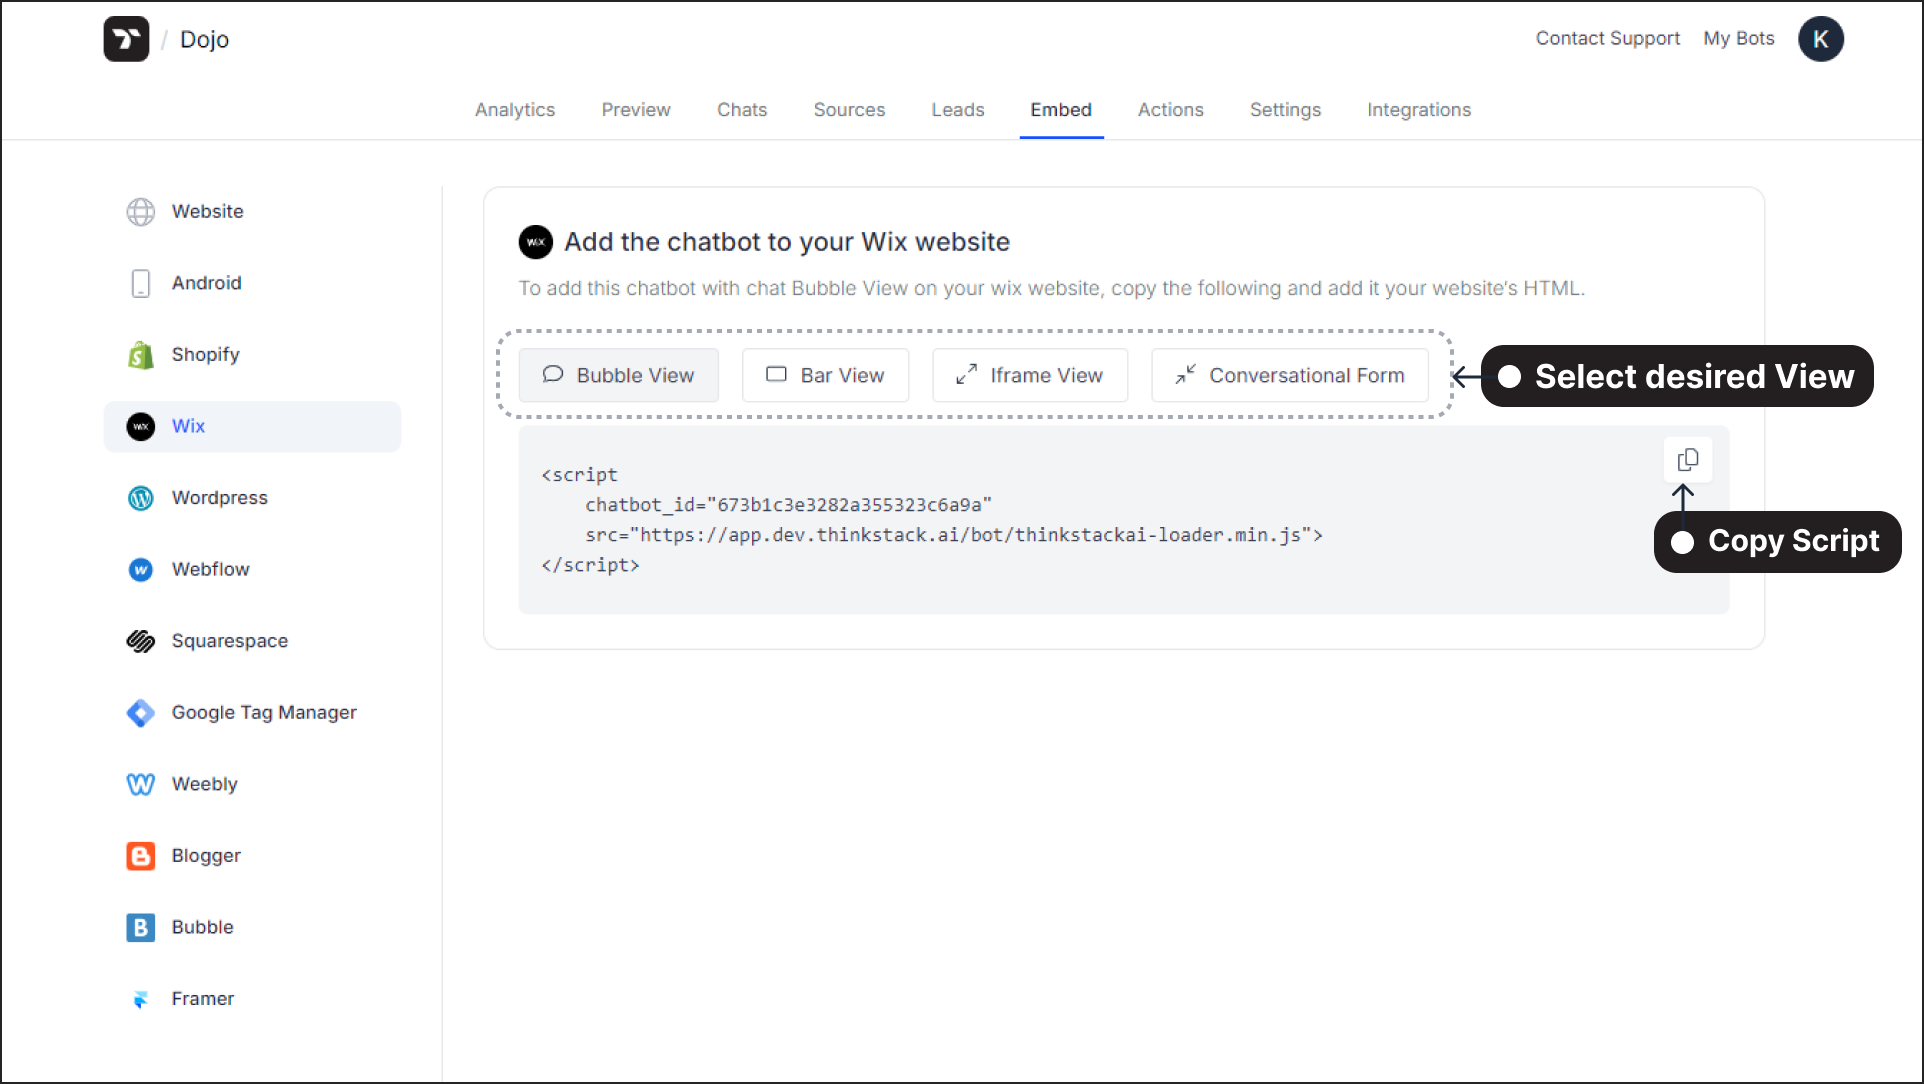The image size is (1924, 1084).
Task: Click the Blogger sidebar label
Action: coord(206,856)
